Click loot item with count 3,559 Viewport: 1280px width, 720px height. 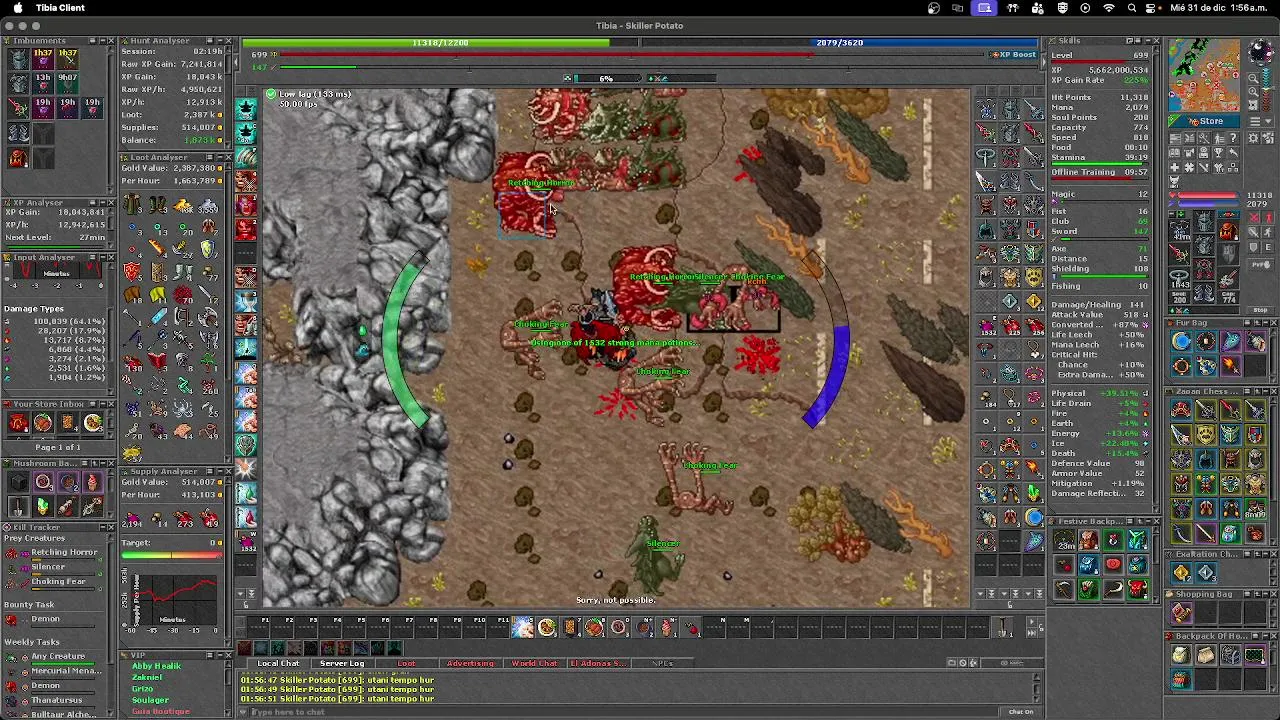pyautogui.click(x=207, y=205)
